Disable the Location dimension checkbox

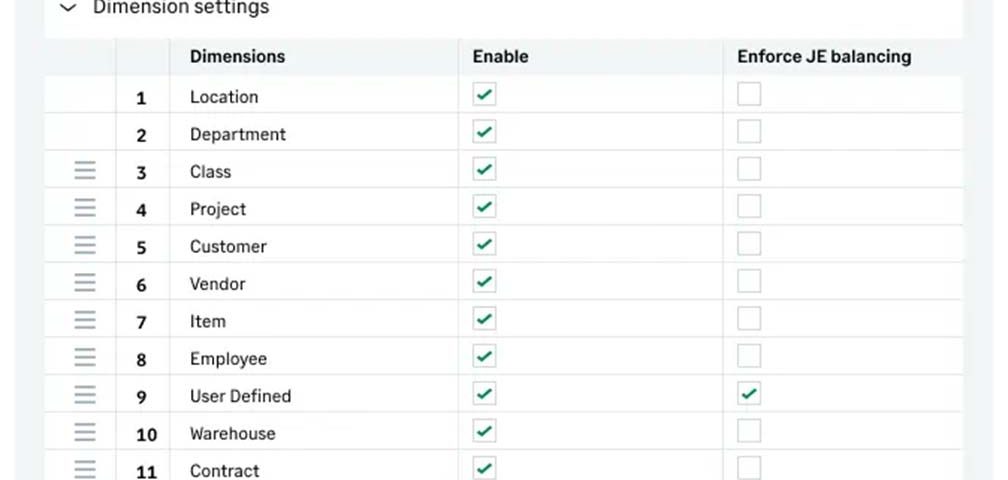pyautogui.click(x=484, y=94)
